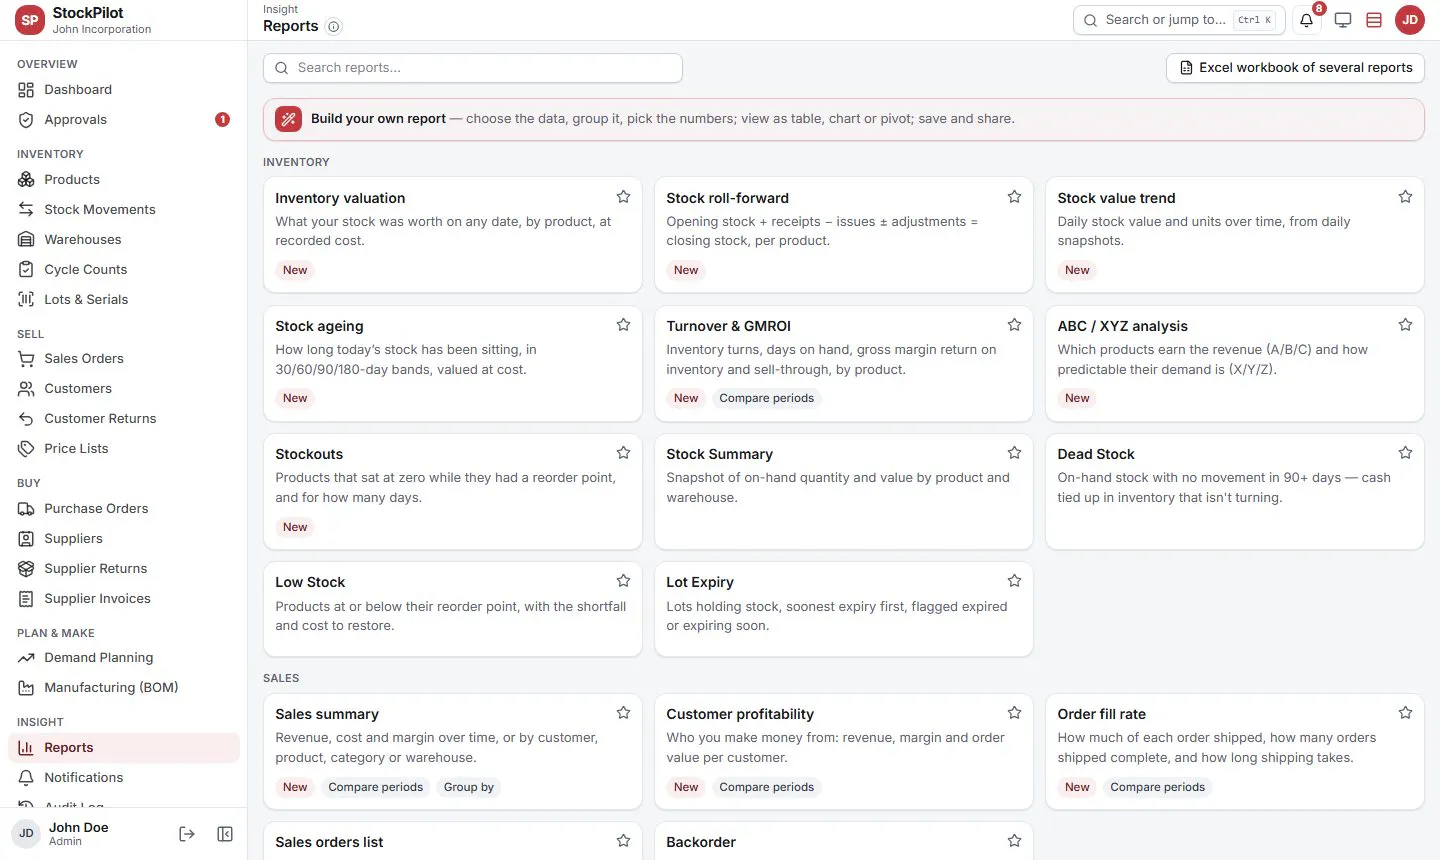The width and height of the screenshot is (1440, 860).
Task: Click the Search reports input field
Action: click(473, 68)
